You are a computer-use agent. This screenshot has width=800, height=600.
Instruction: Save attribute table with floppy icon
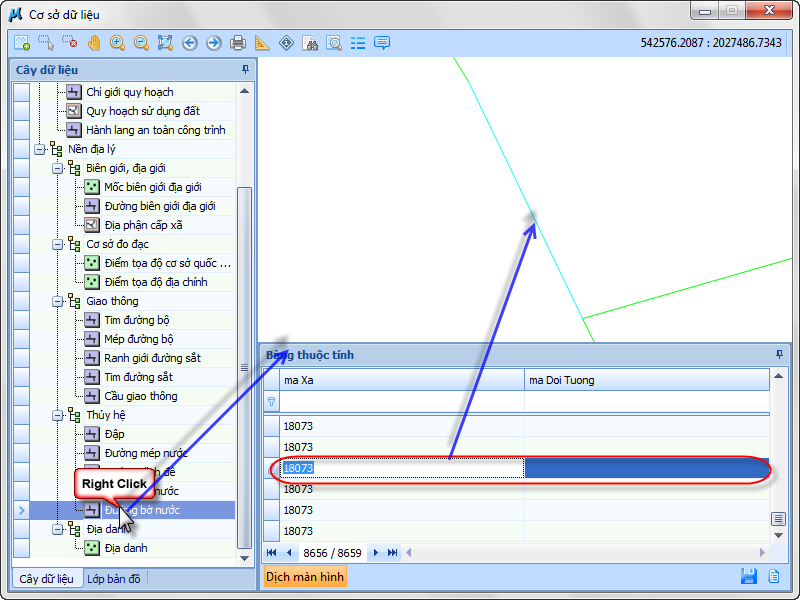[748, 576]
